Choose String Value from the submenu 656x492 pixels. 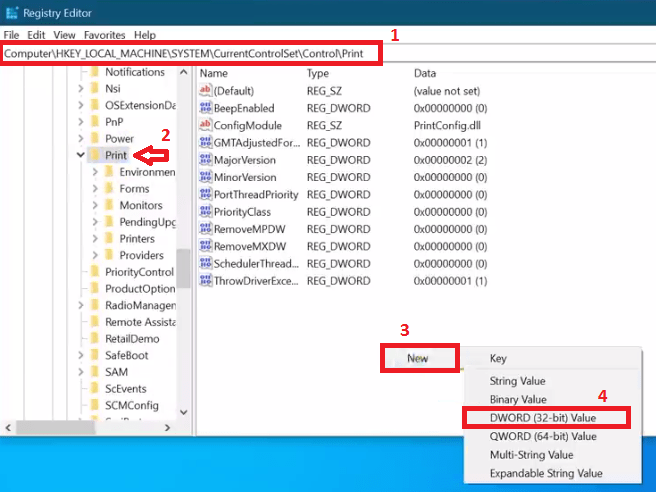pyautogui.click(x=552, y=381)
